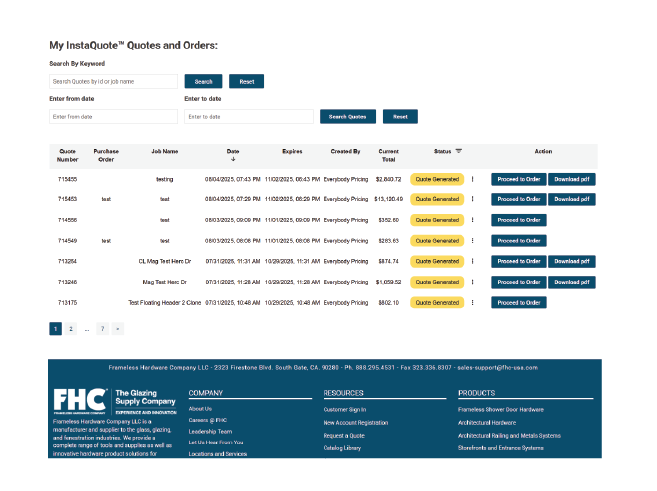Viewport: 657px width, 491px height.
Task: Open kebab menu for quote 713175
Action: pyautogui.click(x=472, y=302)
